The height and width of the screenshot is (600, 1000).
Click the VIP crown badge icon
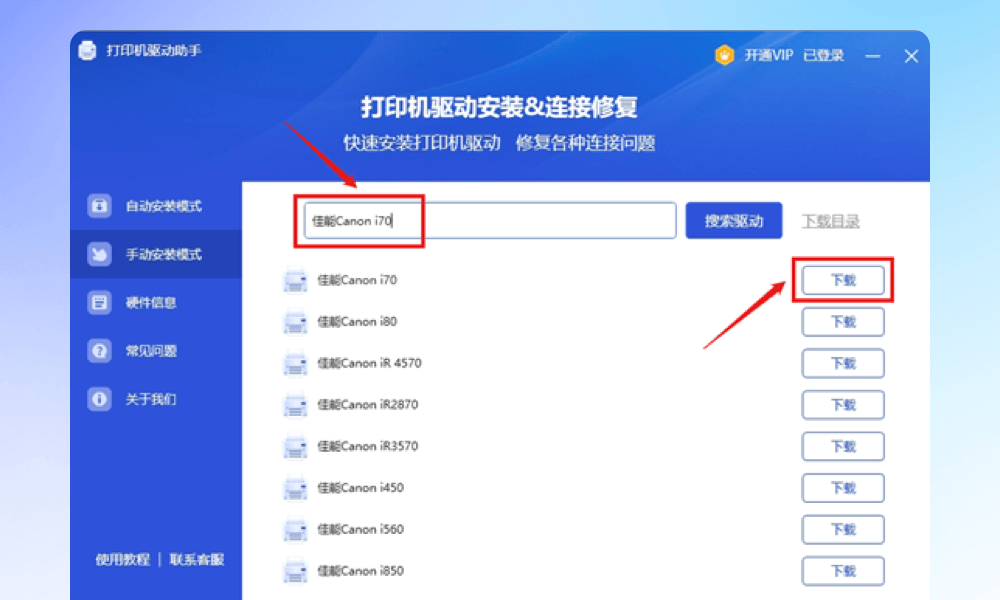tap(724, 55)
